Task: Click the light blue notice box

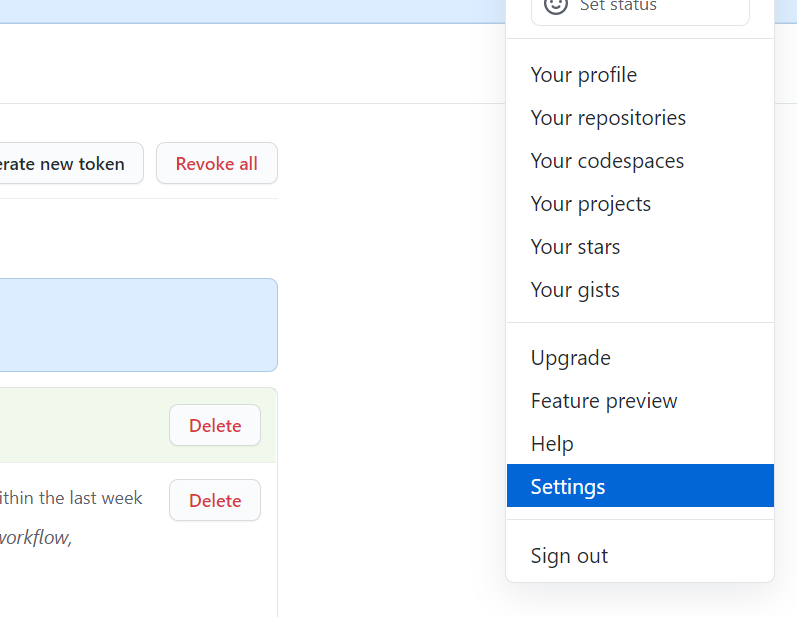Action: coord(138,325)
